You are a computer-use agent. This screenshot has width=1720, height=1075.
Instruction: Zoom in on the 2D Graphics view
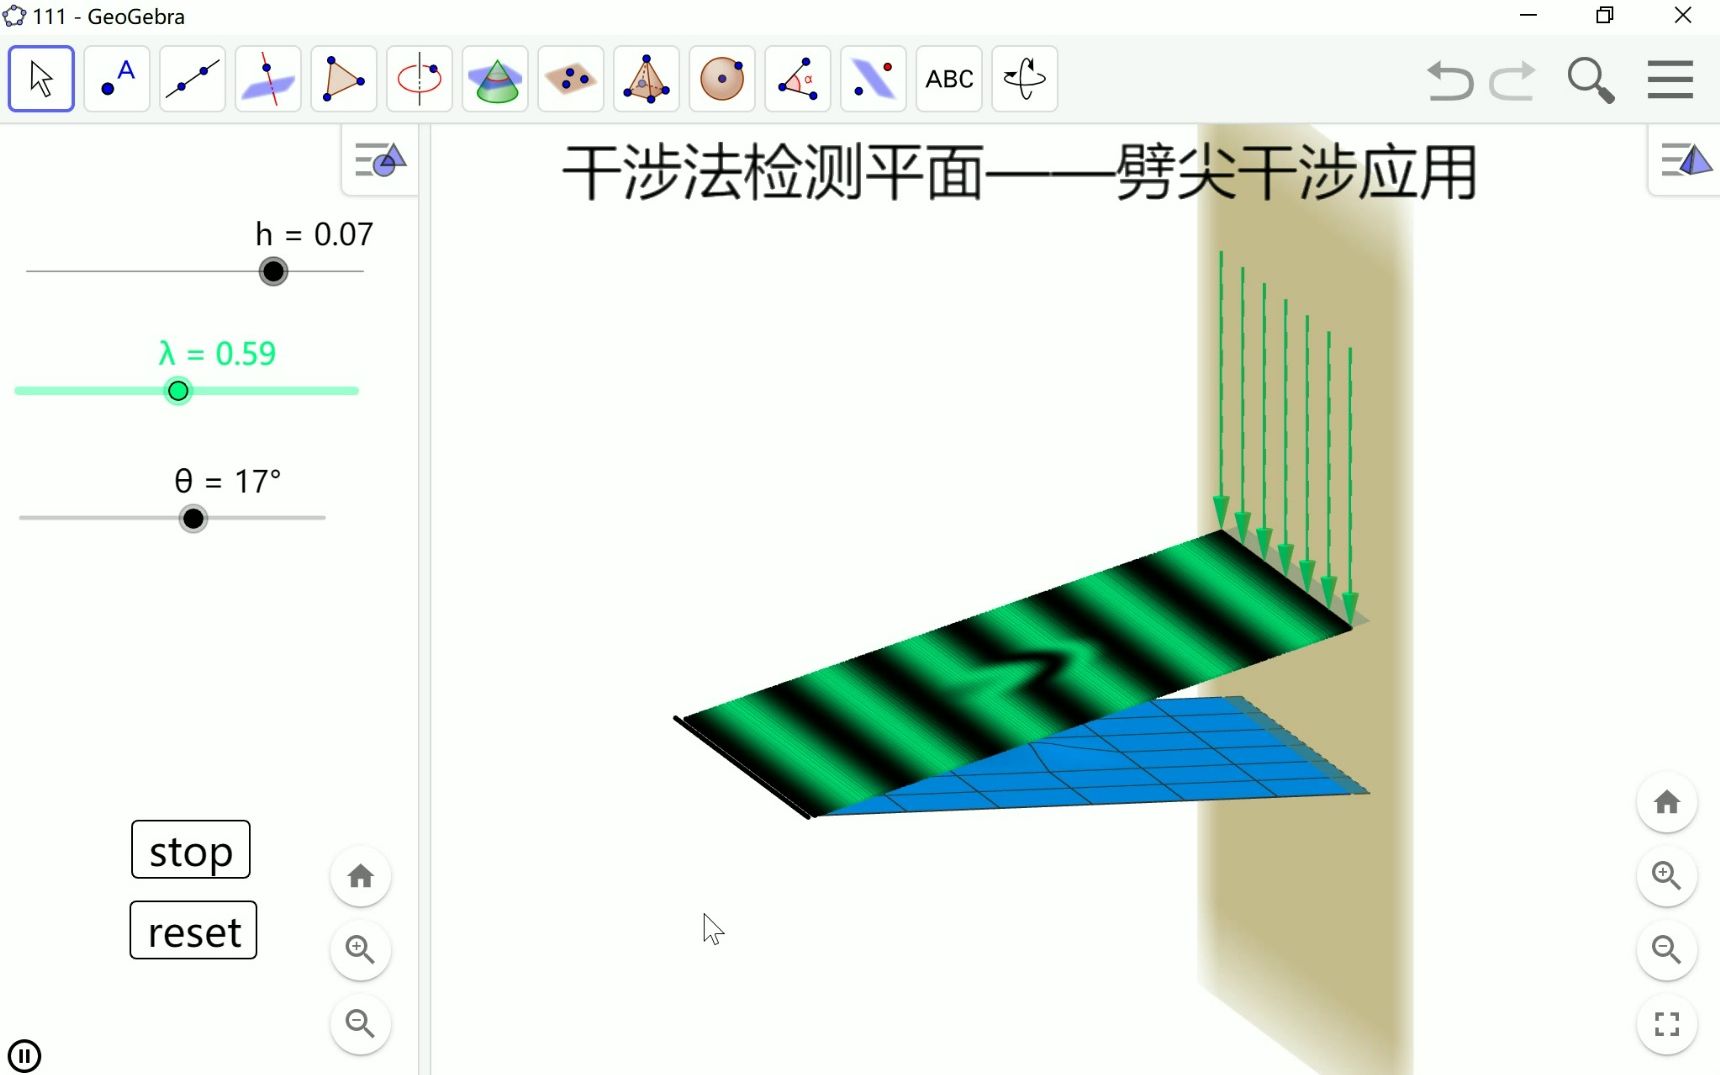pos(361,950)
